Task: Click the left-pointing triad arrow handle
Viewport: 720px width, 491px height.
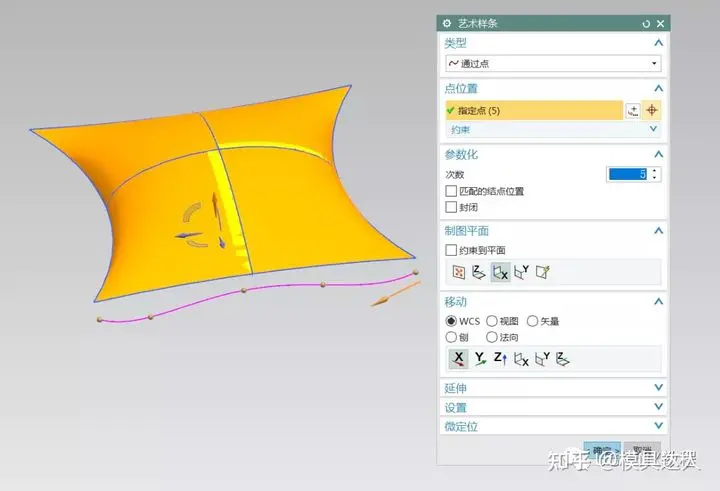Action: (187, 236)
